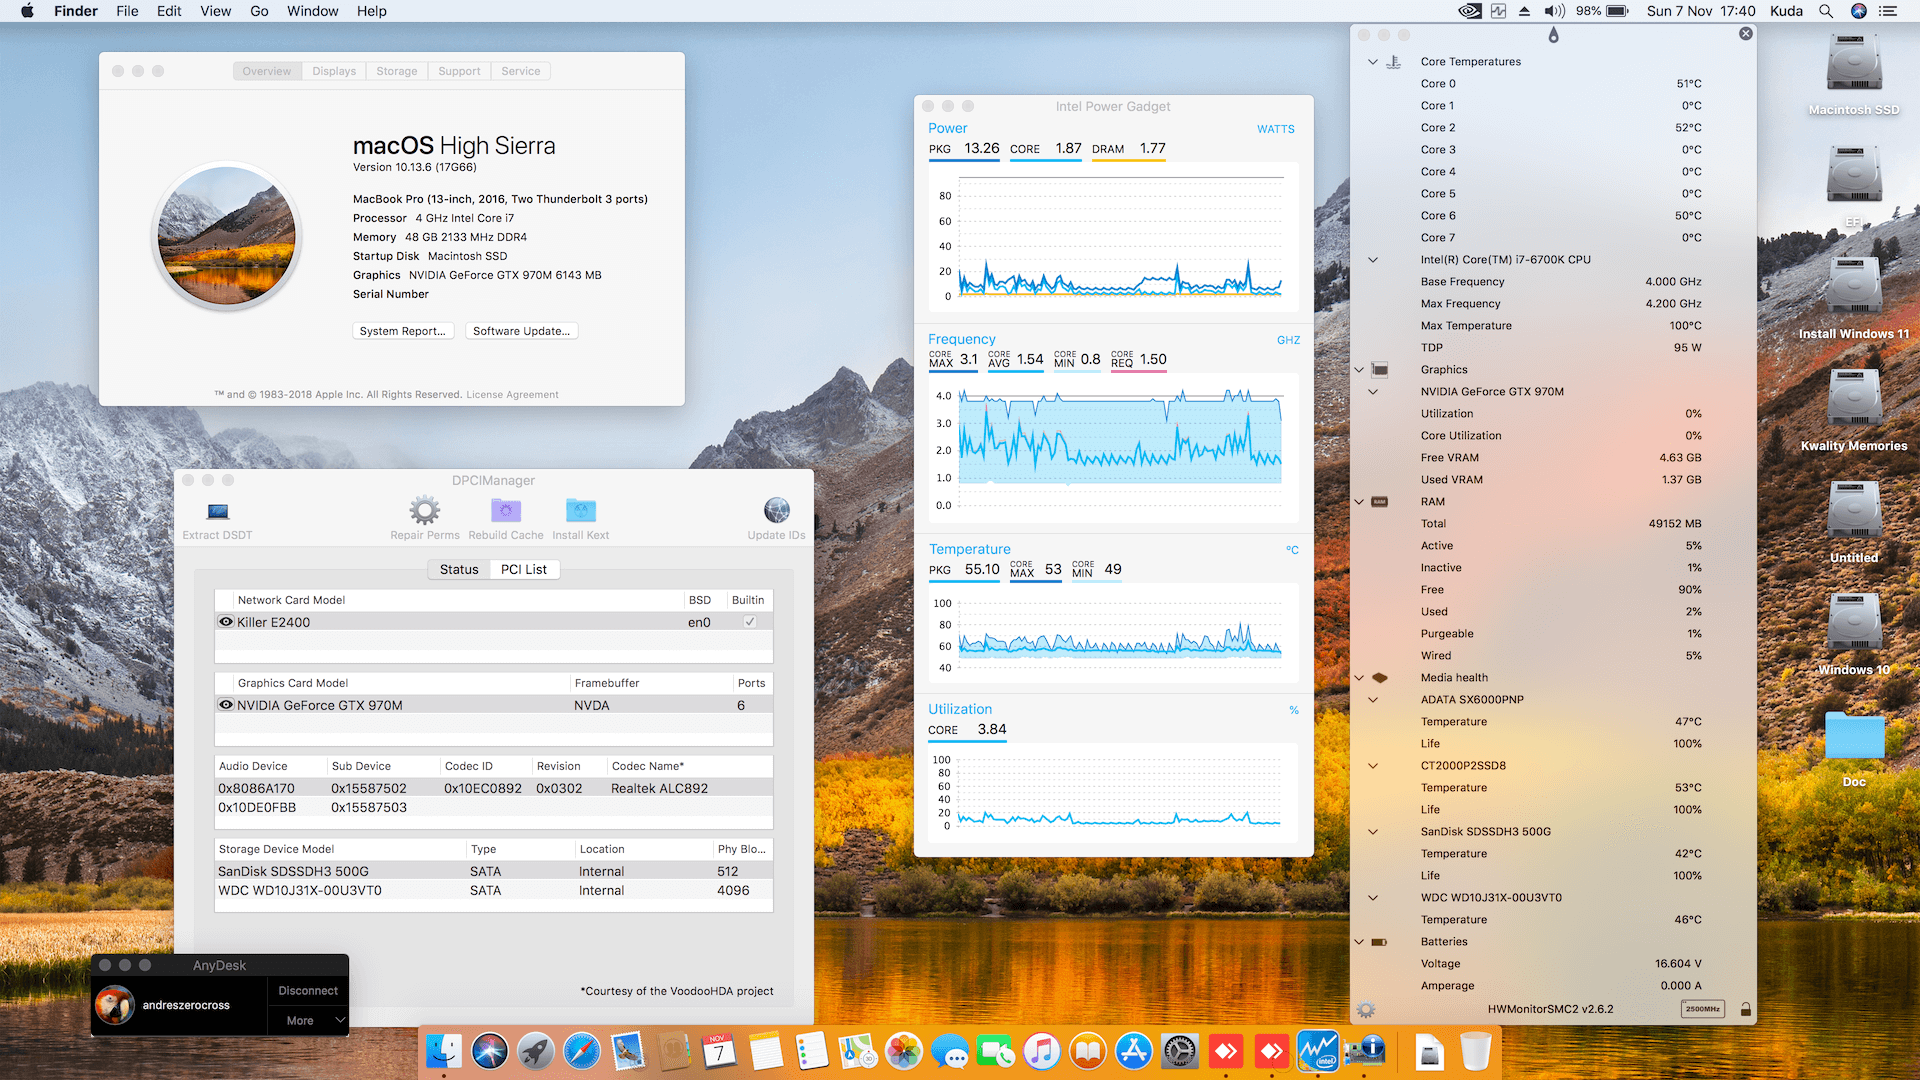Image resolution: width=1920 pixels, height=1080 pixels.
Task: Click the andreszerocross avatar in AnyDesk
Action: pos(115,1005)
